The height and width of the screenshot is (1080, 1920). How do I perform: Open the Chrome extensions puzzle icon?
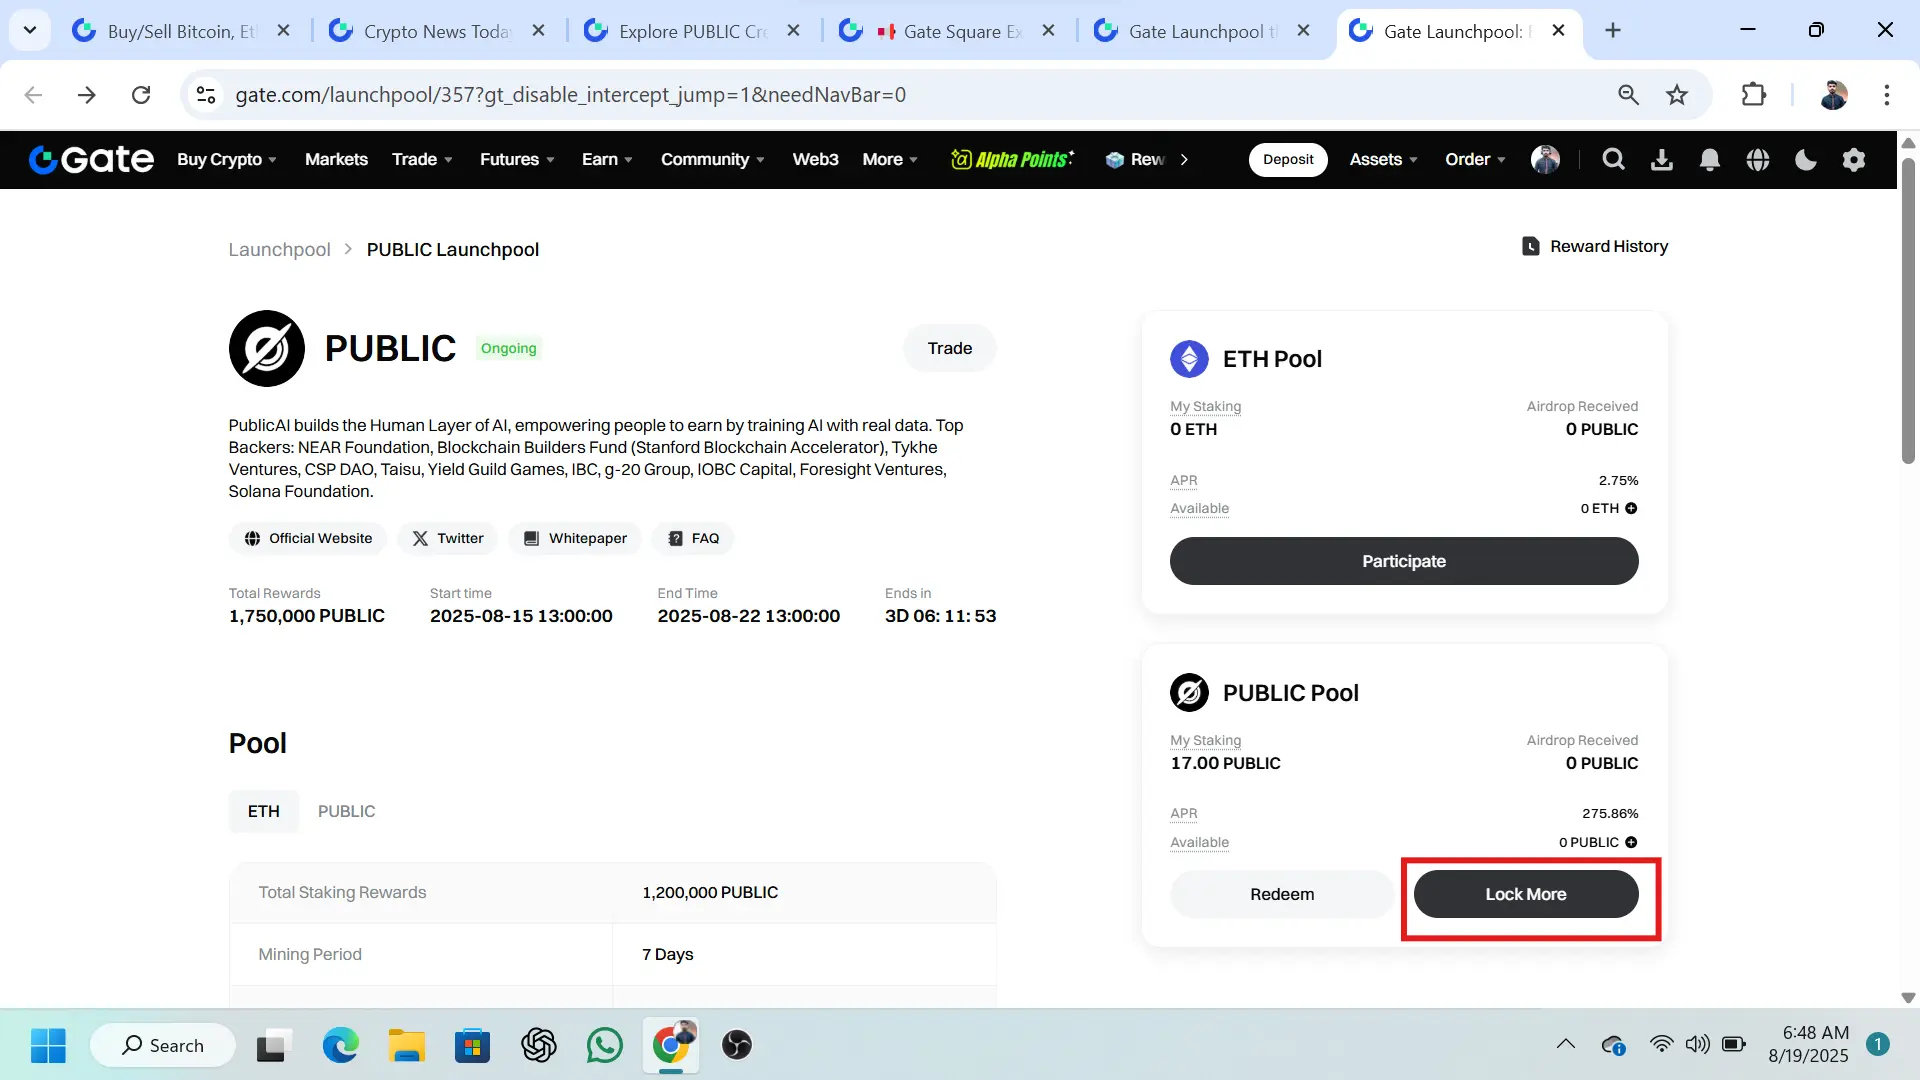coord(1753,95)
